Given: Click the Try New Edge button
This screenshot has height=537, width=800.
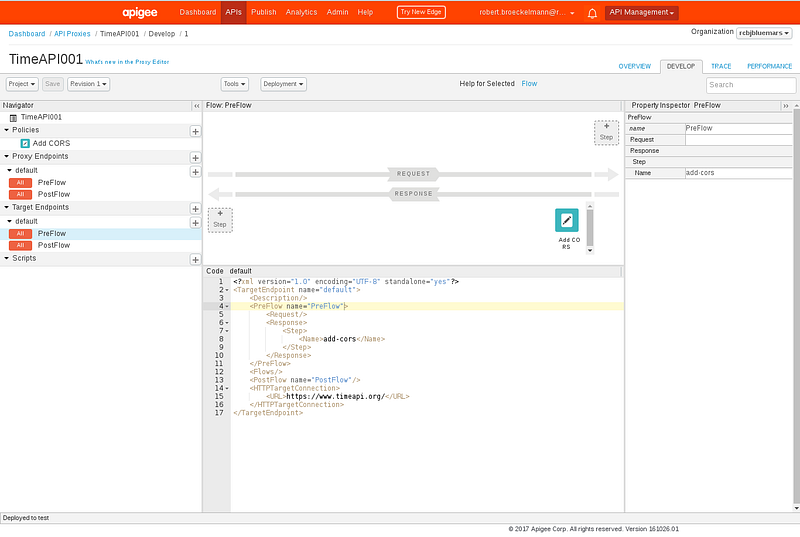Looking at the screenshot, I should click(421, 12).
